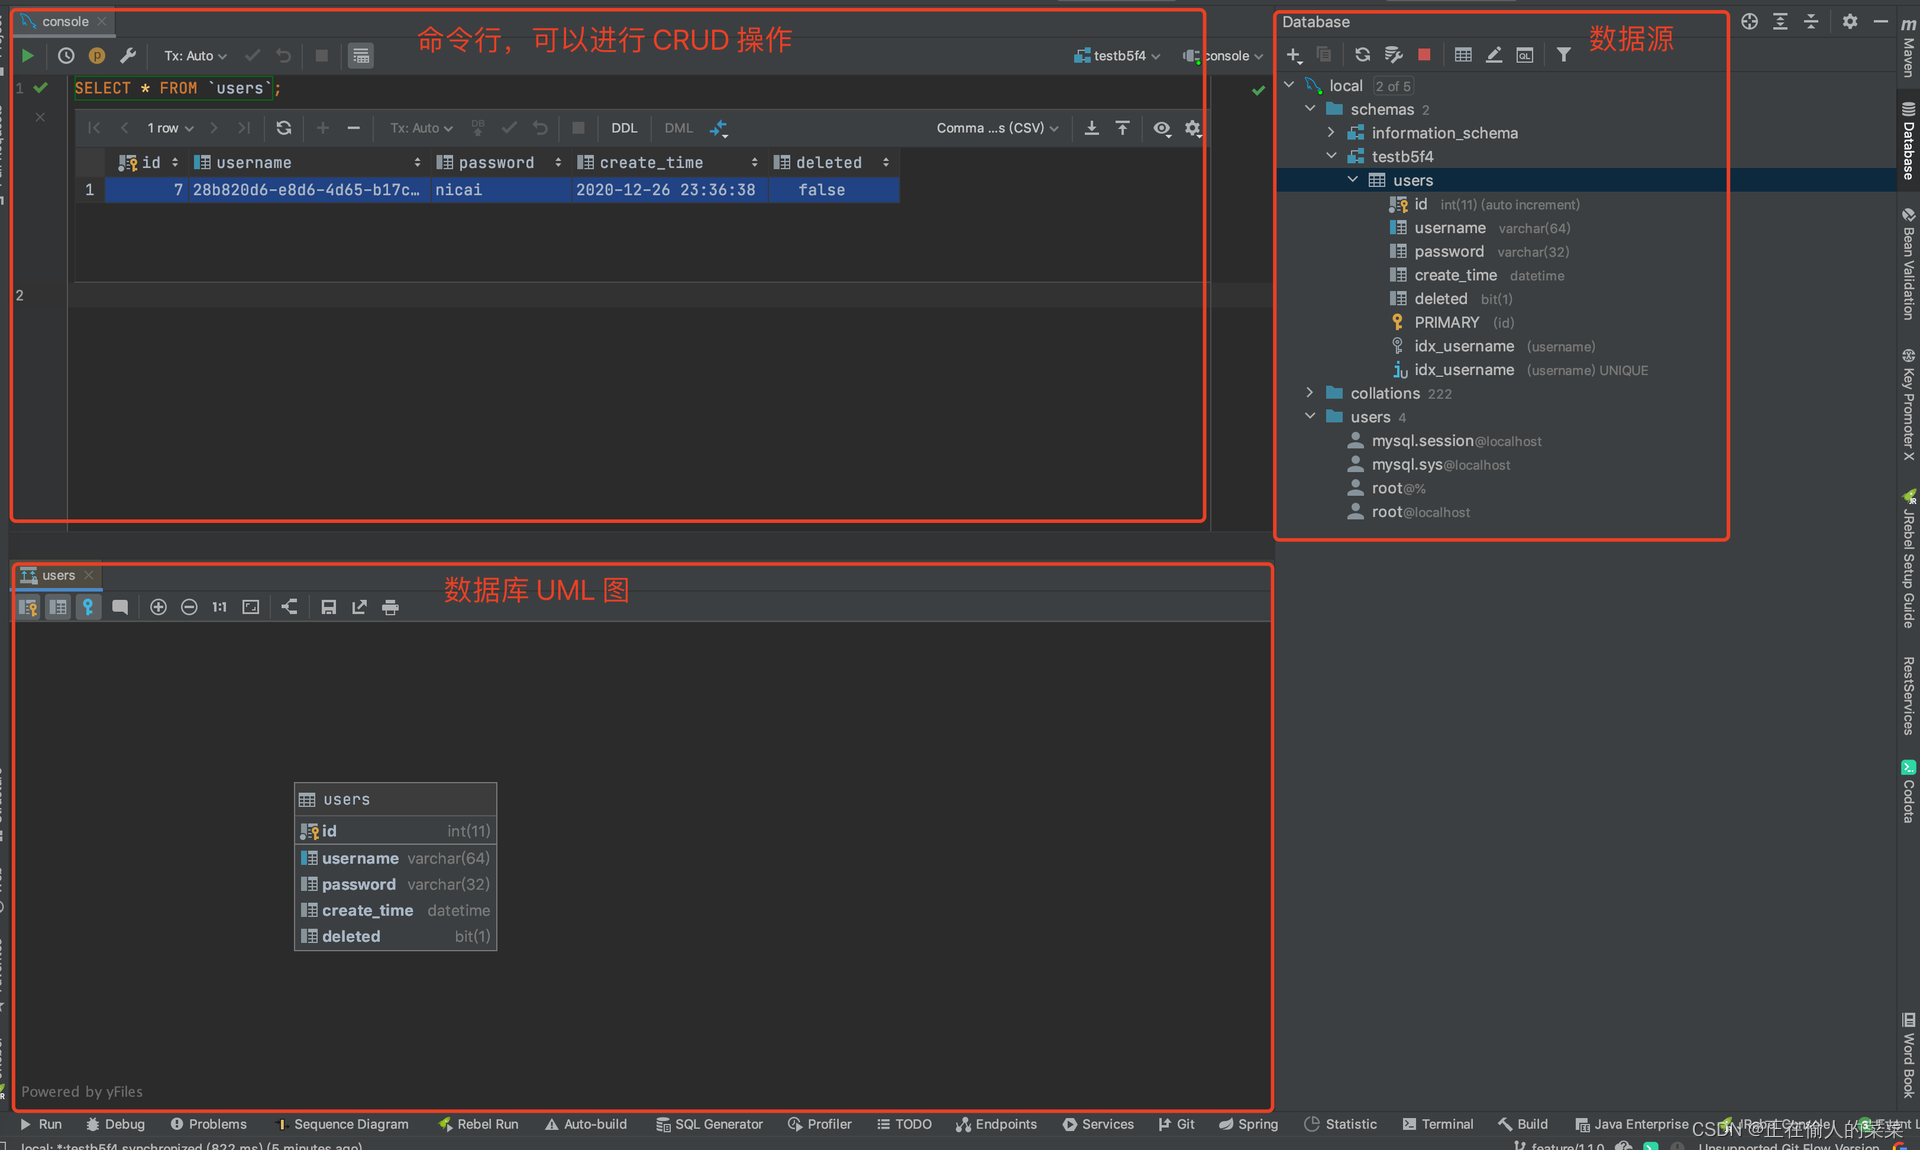This screenshot has width=1920, height=1150.
Task: Show DDL for the result table
Action: (624, 128)
